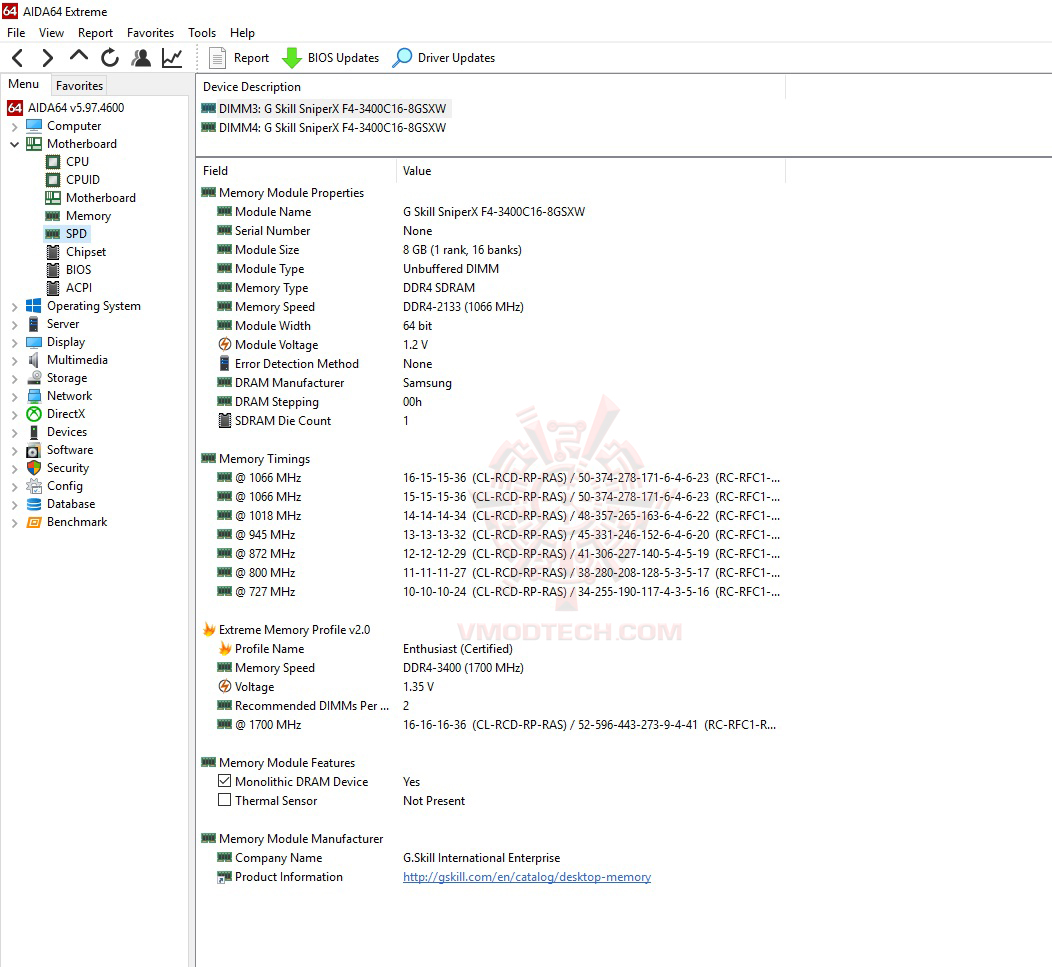Image resolution: width=1052 pixels, height=967 pixels.
Task: Select the Memory tree item
Action: pyautogui.click(x=78, y=216)
